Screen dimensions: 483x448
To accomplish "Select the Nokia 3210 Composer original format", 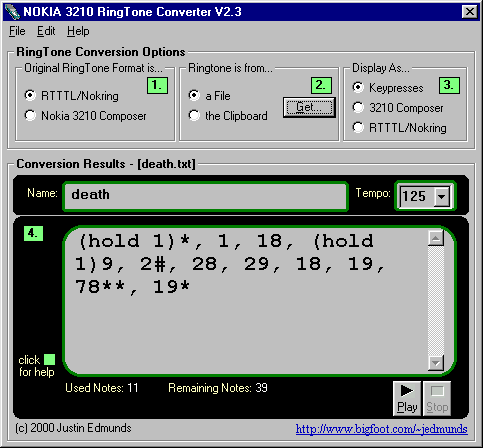I will (30, 116).
